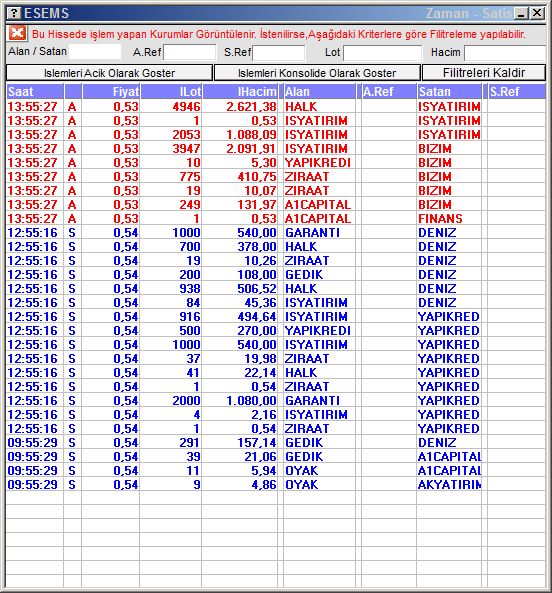Viewport: 552px width, 593px height.
Task: Click volume cell 378,00
Action: (257, 247)
